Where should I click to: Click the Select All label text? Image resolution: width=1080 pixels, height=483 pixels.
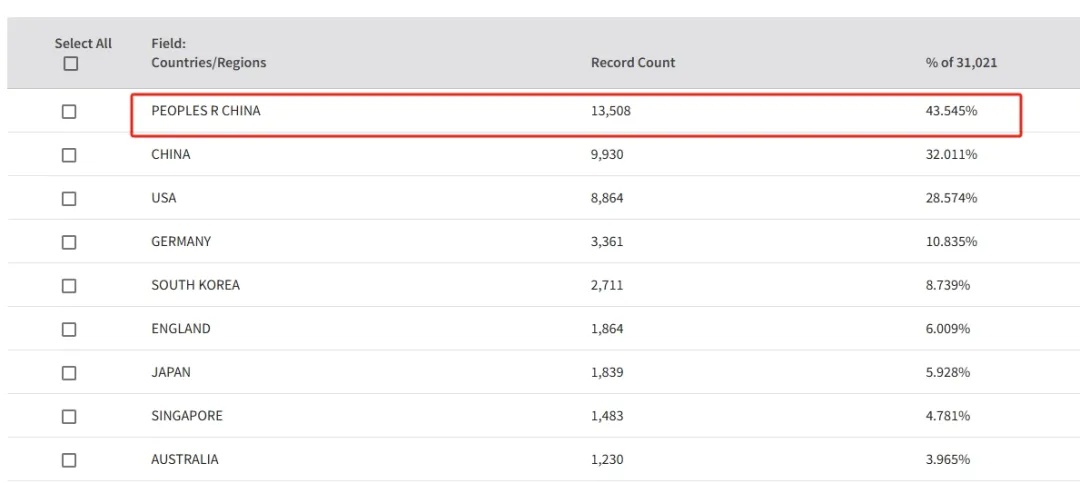point(83,43)
